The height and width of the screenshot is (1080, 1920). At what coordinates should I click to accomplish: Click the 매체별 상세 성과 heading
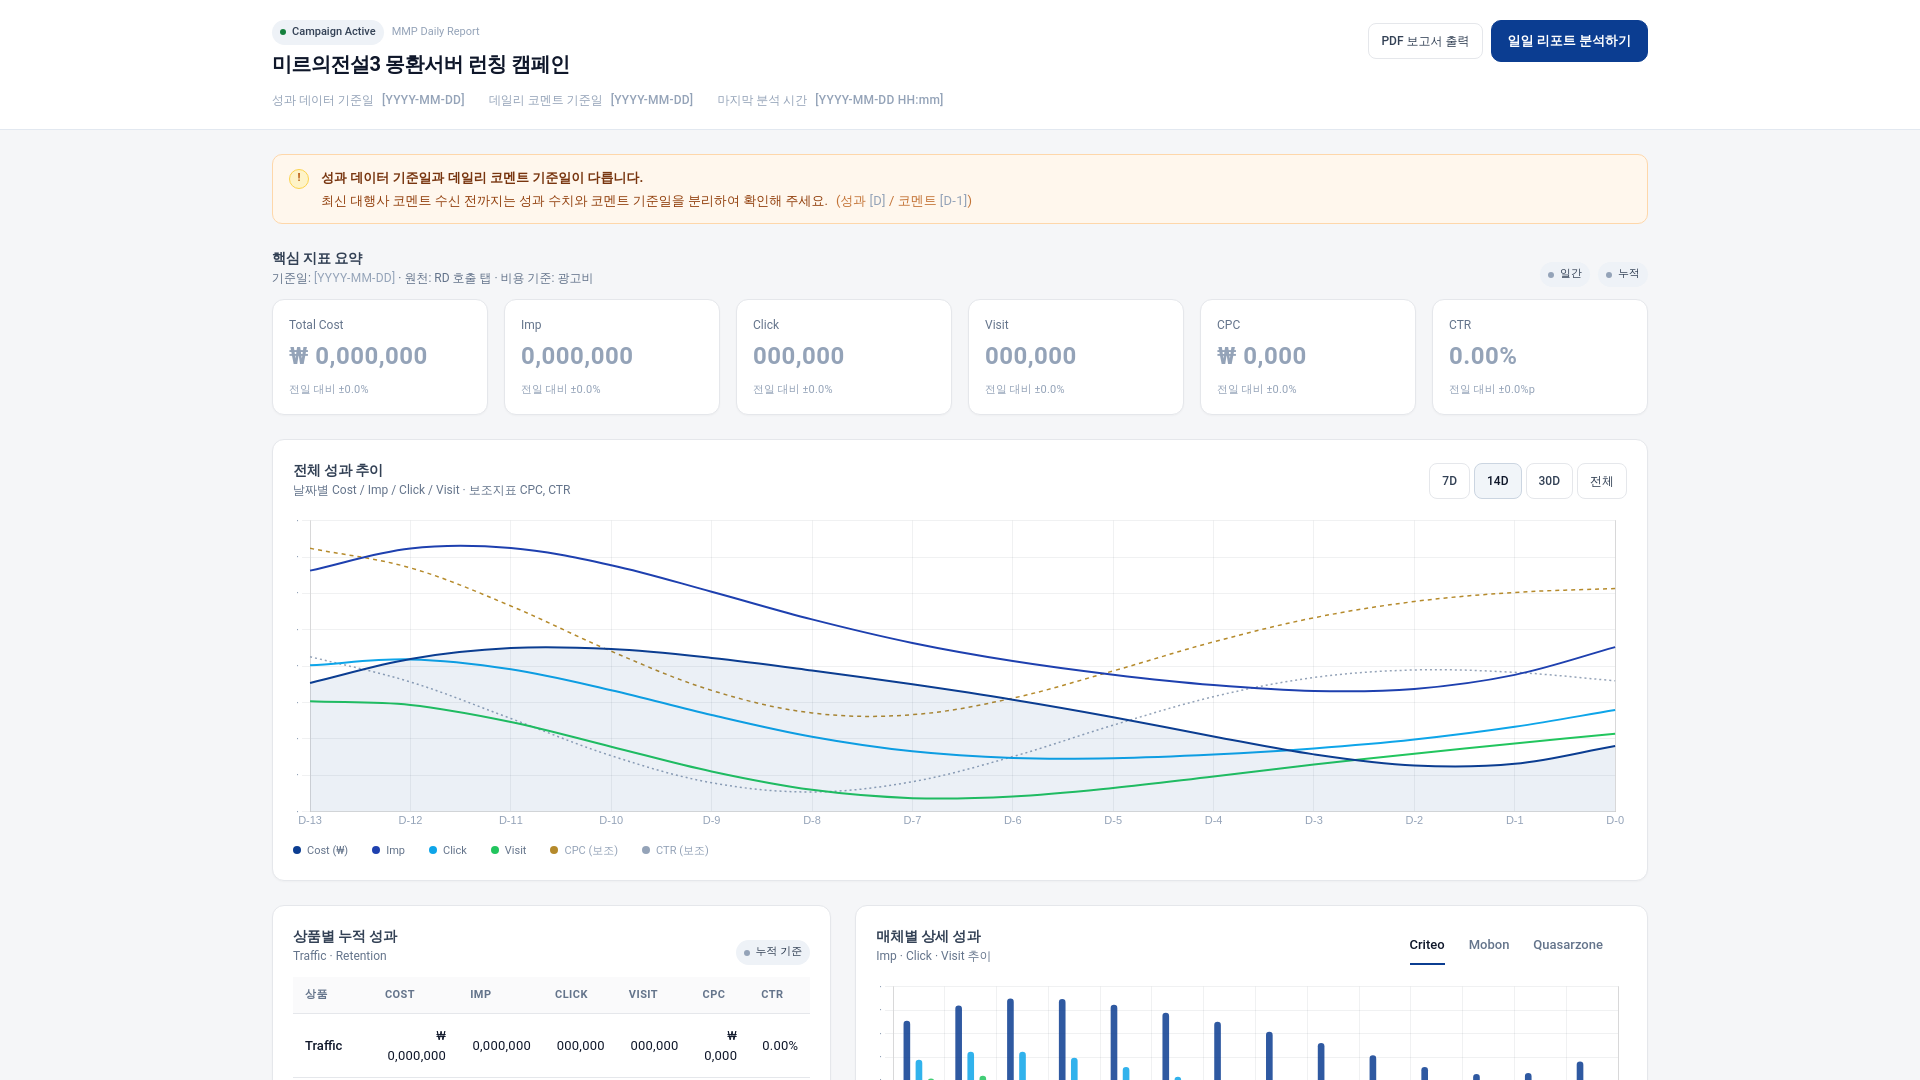[x=928, y=937]
